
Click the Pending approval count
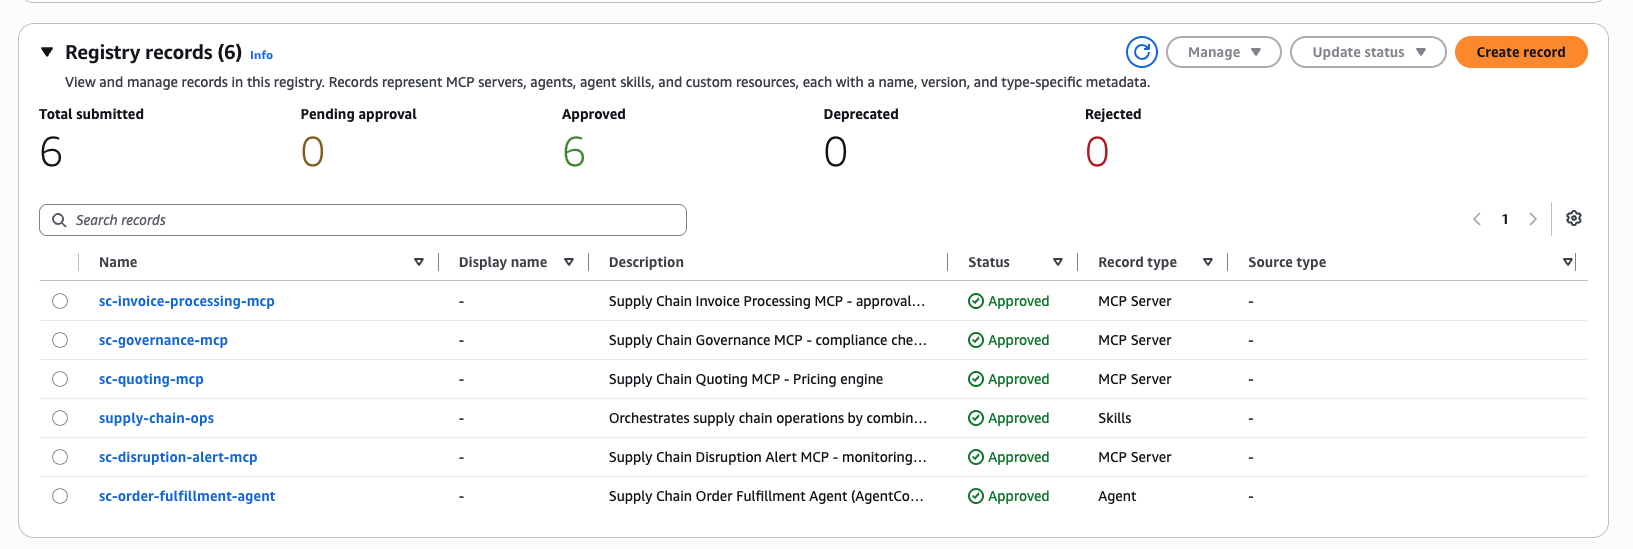coord(313,152)
